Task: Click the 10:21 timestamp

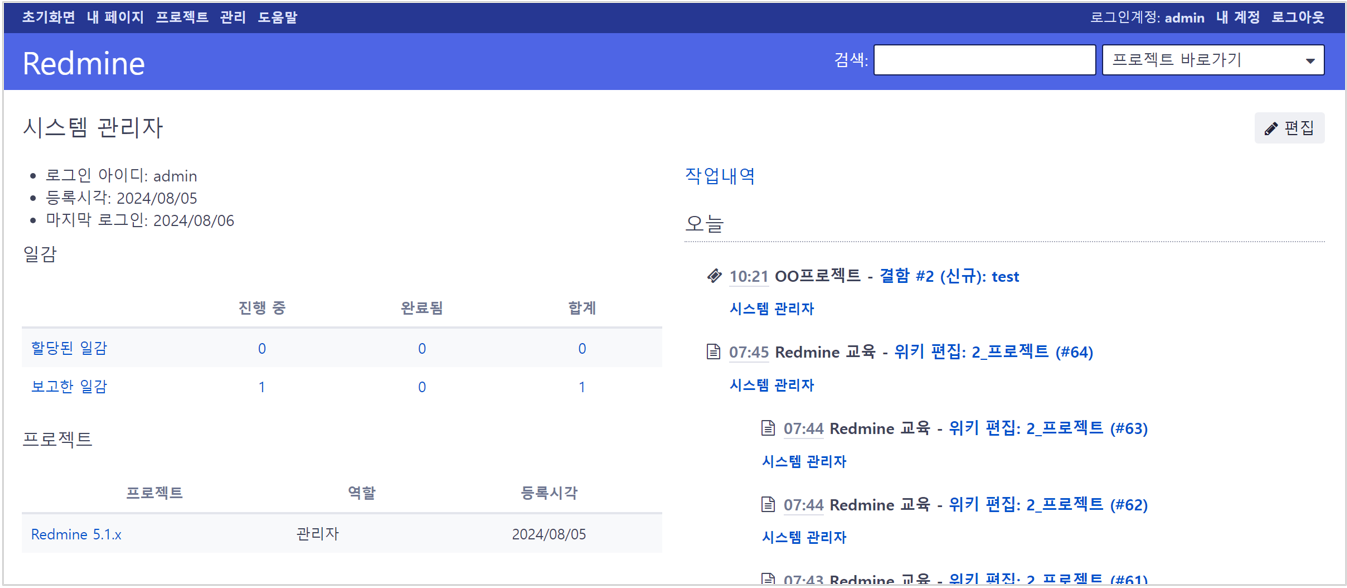Action: tap(749, 276)
